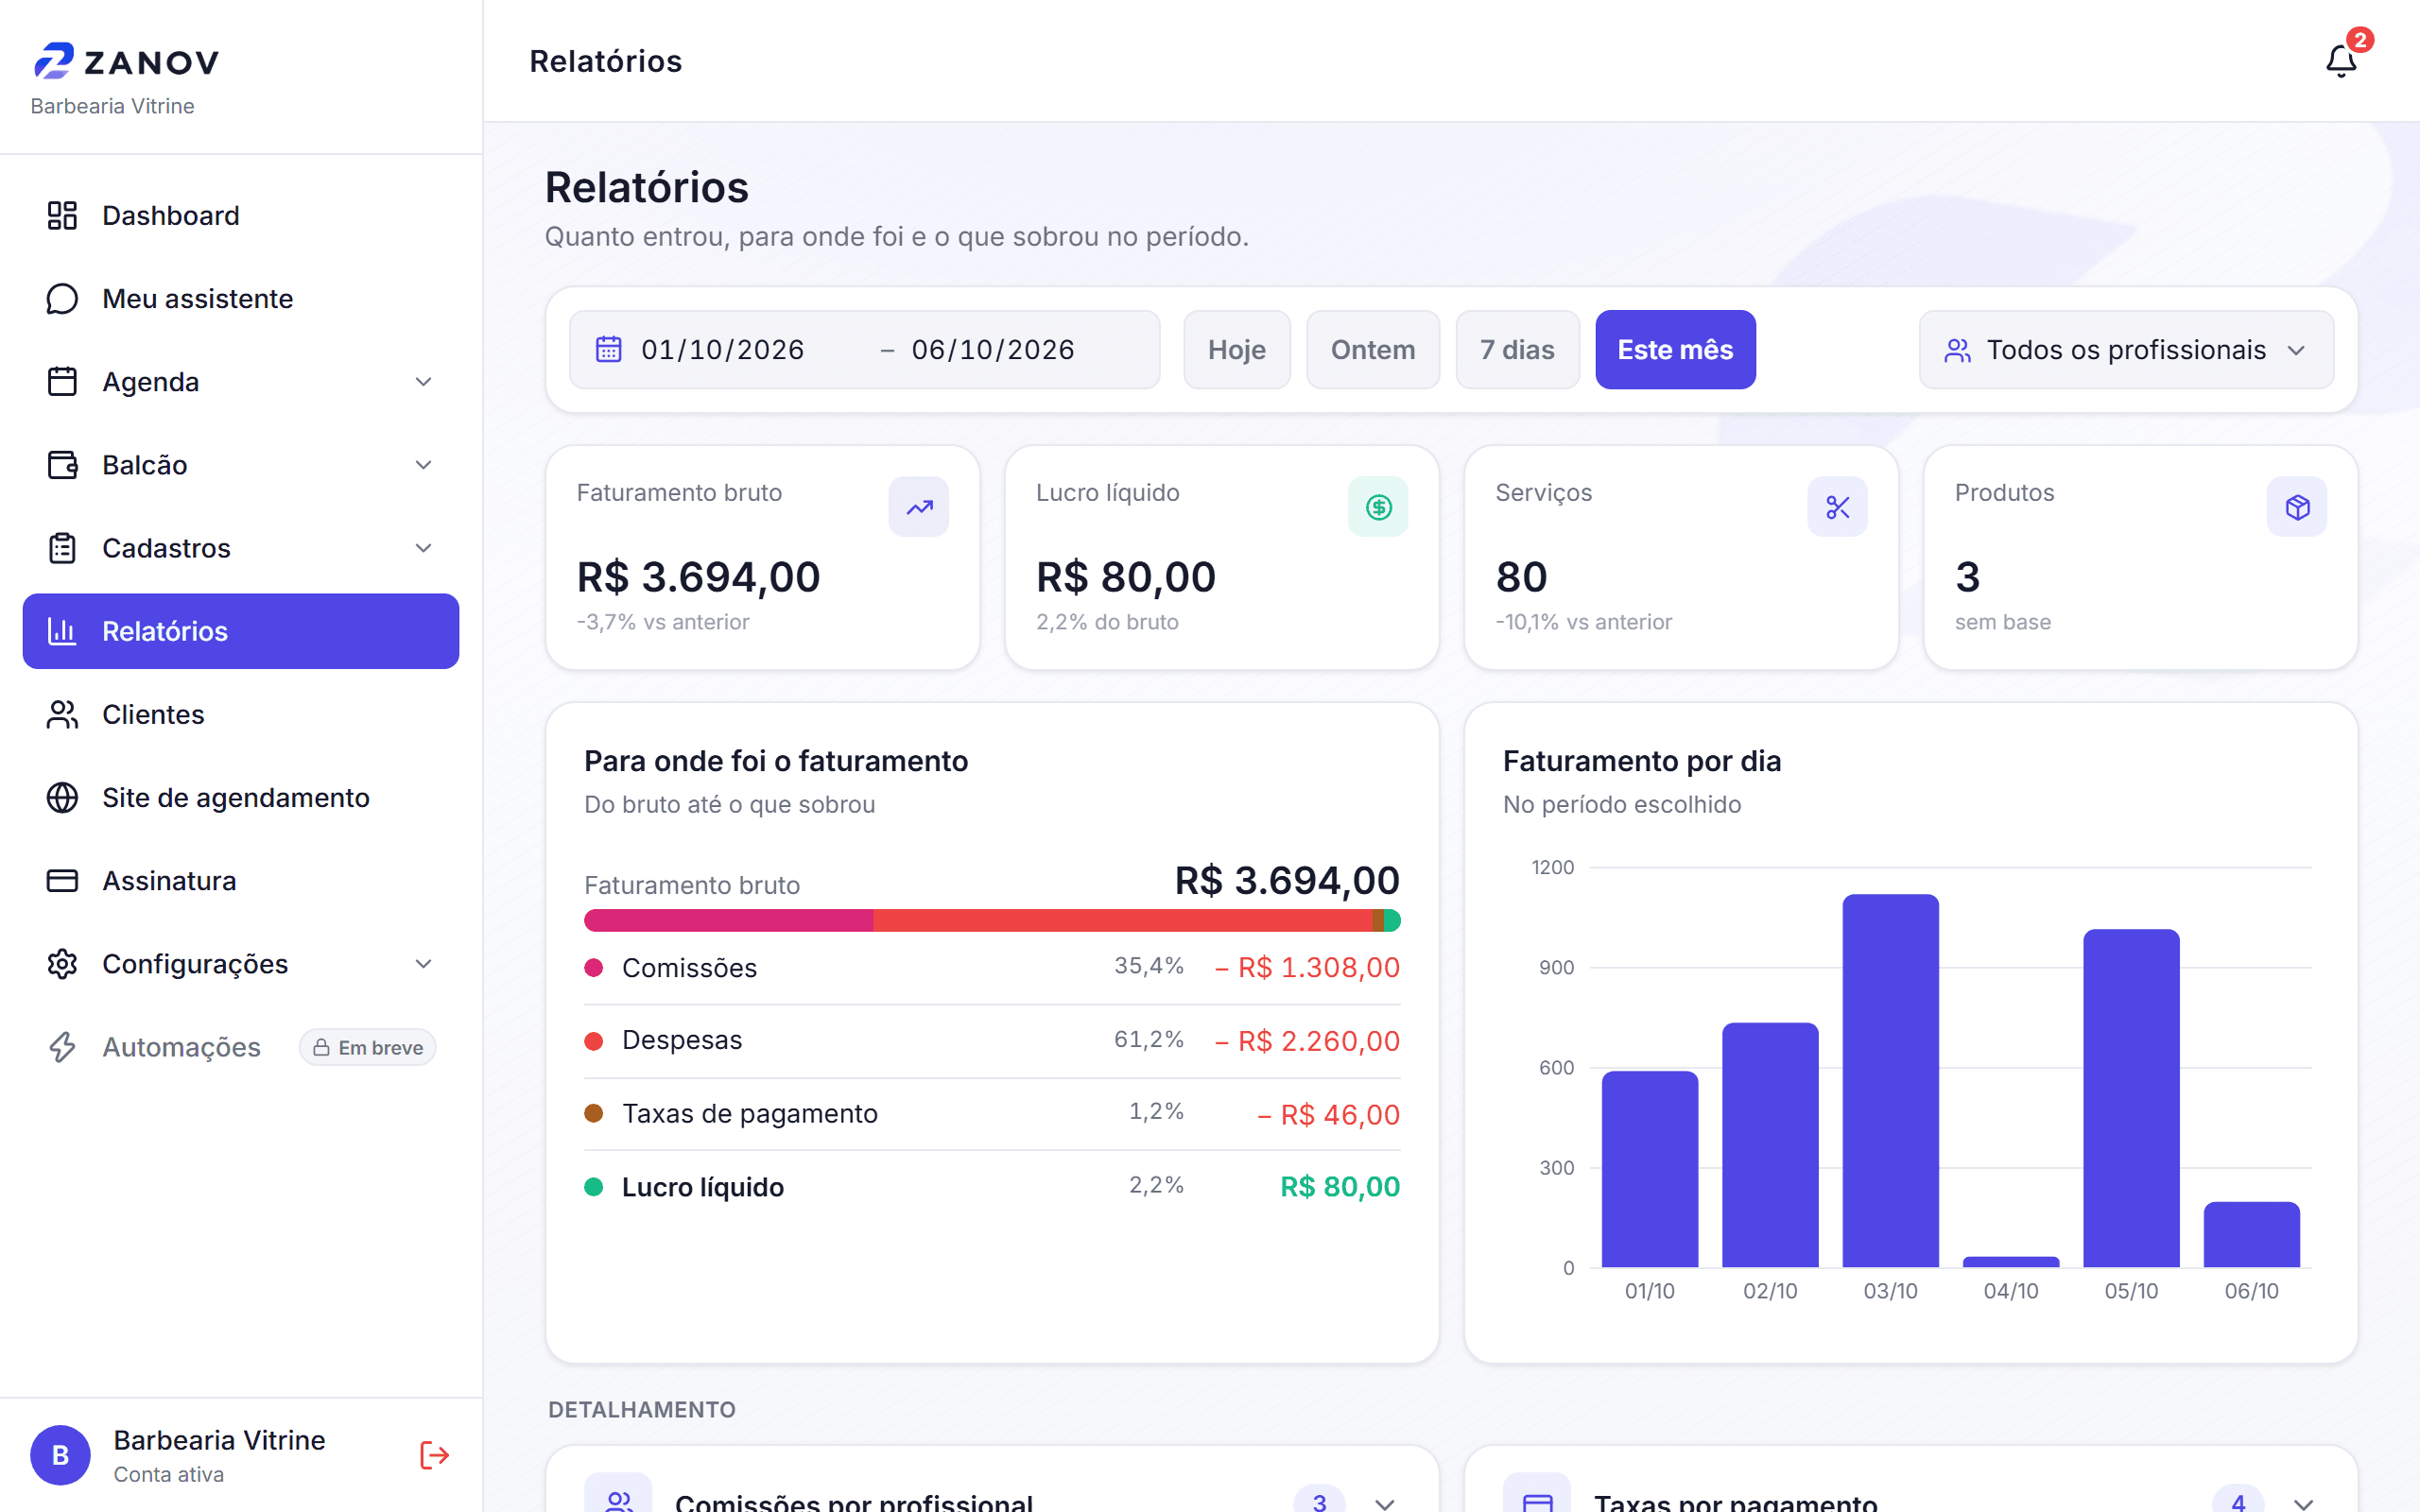Click the box icon on Produtos card

click(x=2297, y=507)
